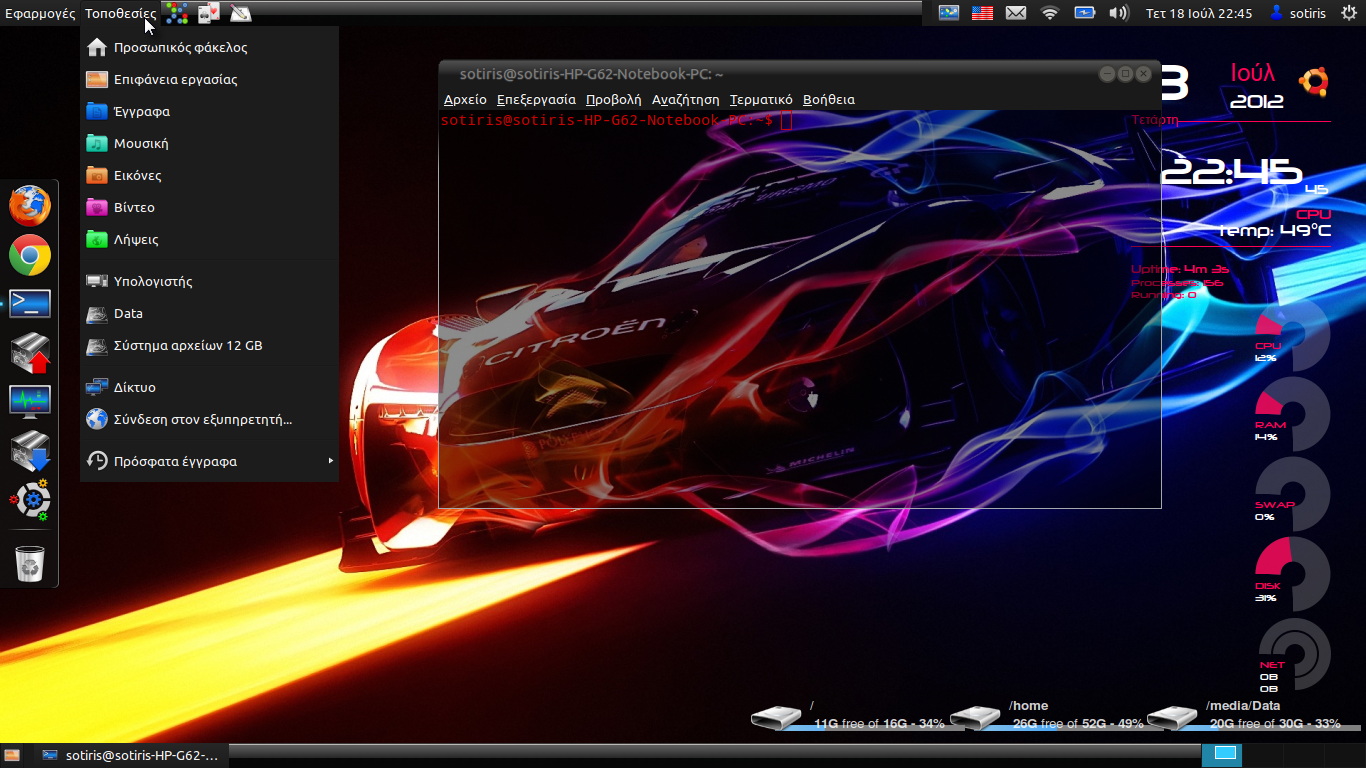The image size is (1366, 768).
Task: Open terminal Αρχείο menu
Action: tap(465, 99)
